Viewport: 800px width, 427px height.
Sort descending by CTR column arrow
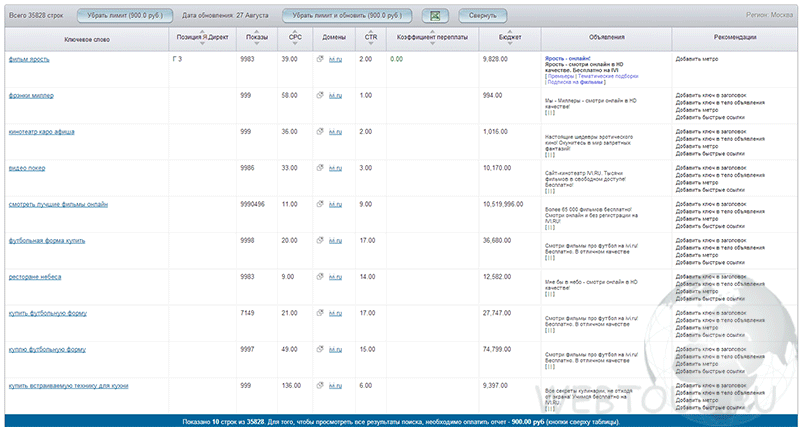(371, 44)
